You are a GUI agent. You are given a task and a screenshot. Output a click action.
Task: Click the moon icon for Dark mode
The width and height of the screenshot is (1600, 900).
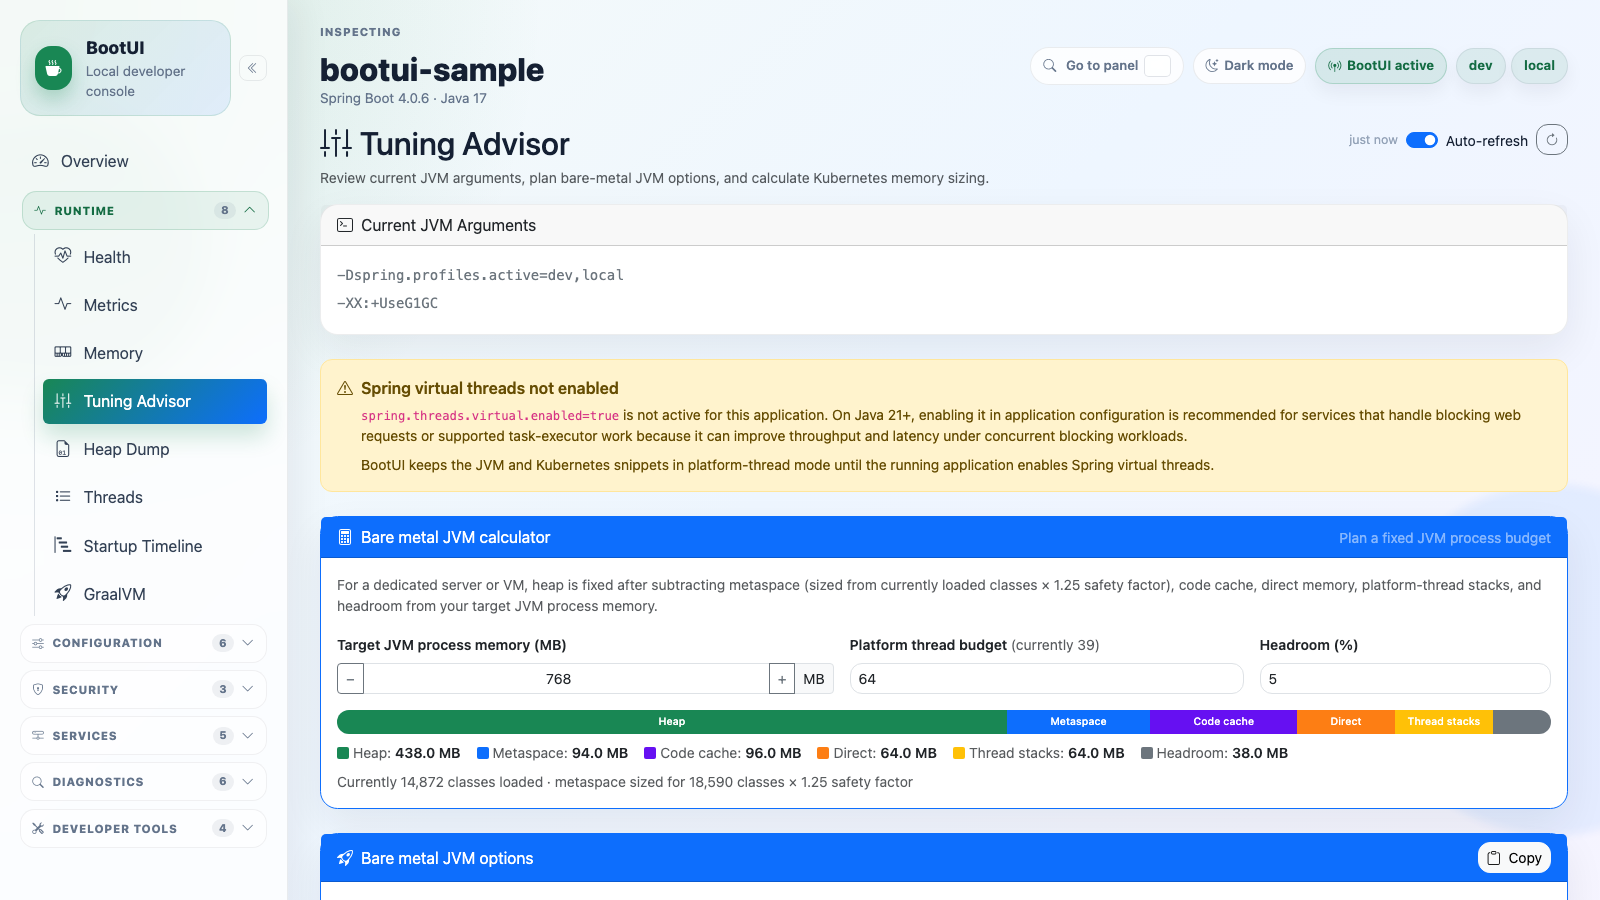pos(1212,65)
